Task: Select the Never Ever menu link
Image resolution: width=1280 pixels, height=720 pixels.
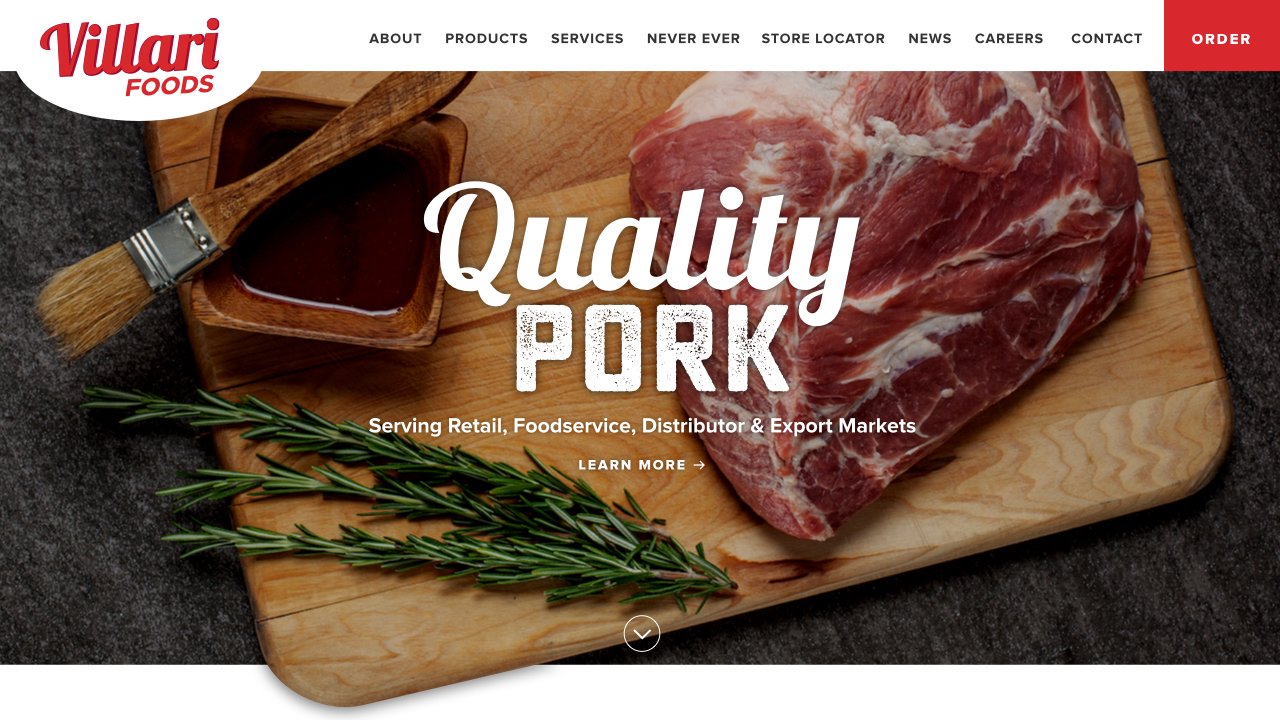Action: [693, 39]
